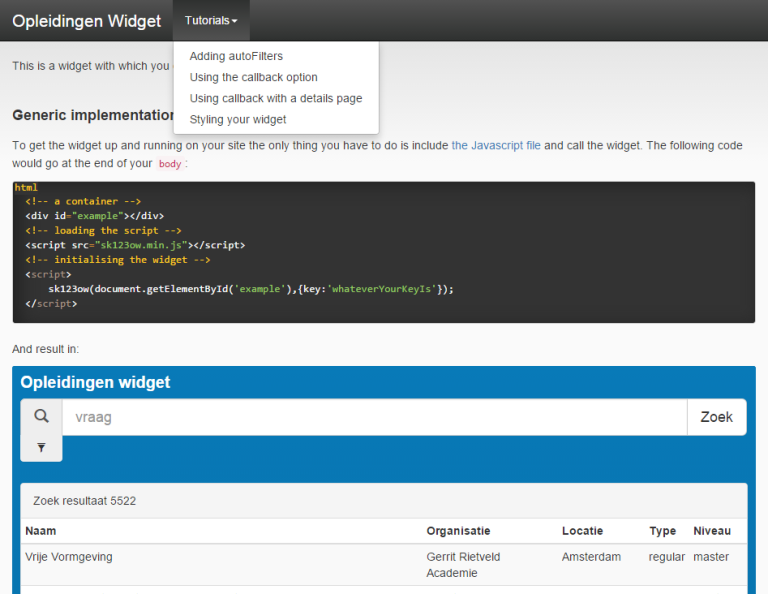Follow the Javascript file link
The height and width of the screenshot is (594, 768).
click(496, 145)
